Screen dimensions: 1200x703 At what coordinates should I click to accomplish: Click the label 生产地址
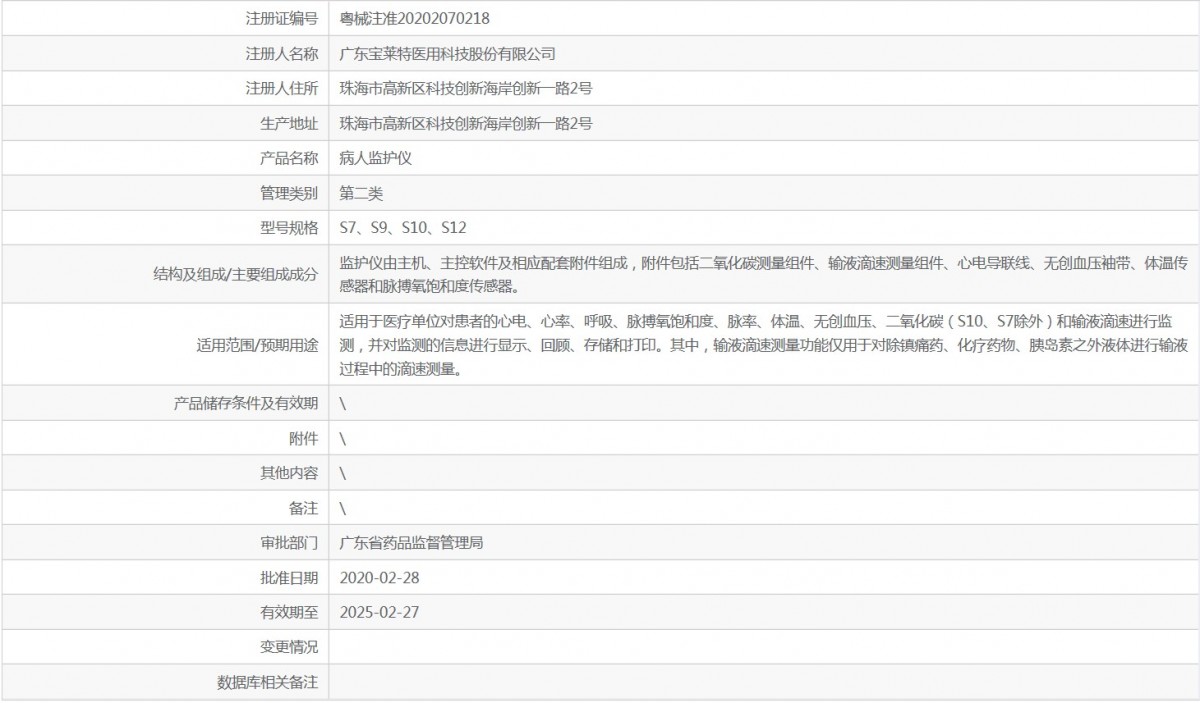(x=288, y=123)
